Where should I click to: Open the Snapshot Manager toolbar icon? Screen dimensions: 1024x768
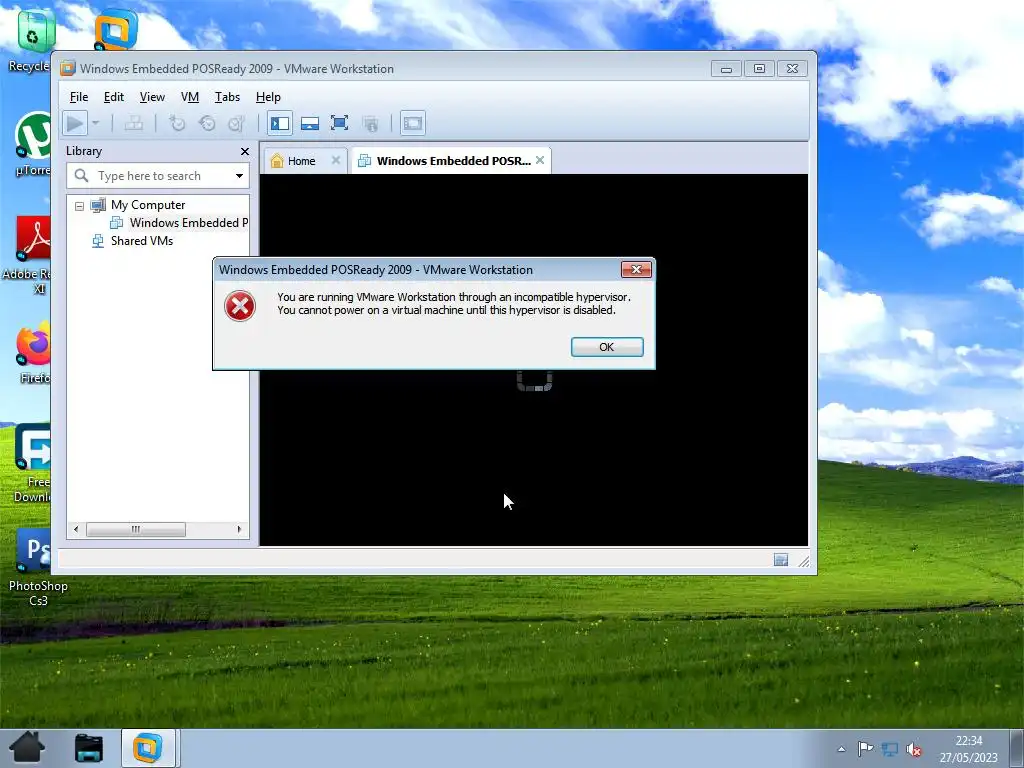click(236, 123)
